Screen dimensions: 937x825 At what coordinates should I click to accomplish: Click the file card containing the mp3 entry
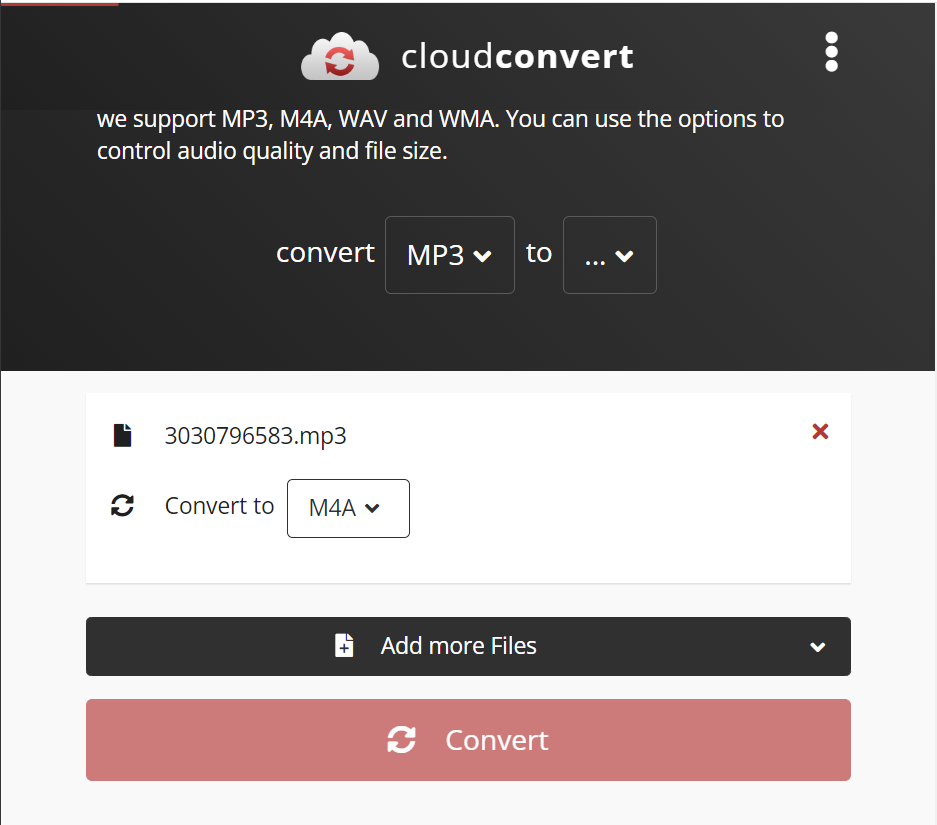coord(468,488)
